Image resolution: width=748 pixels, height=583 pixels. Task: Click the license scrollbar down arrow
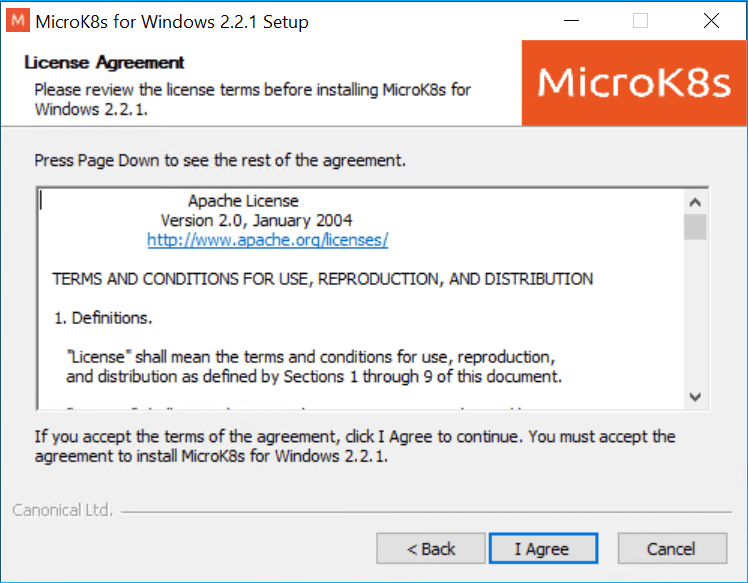(695, 397)
